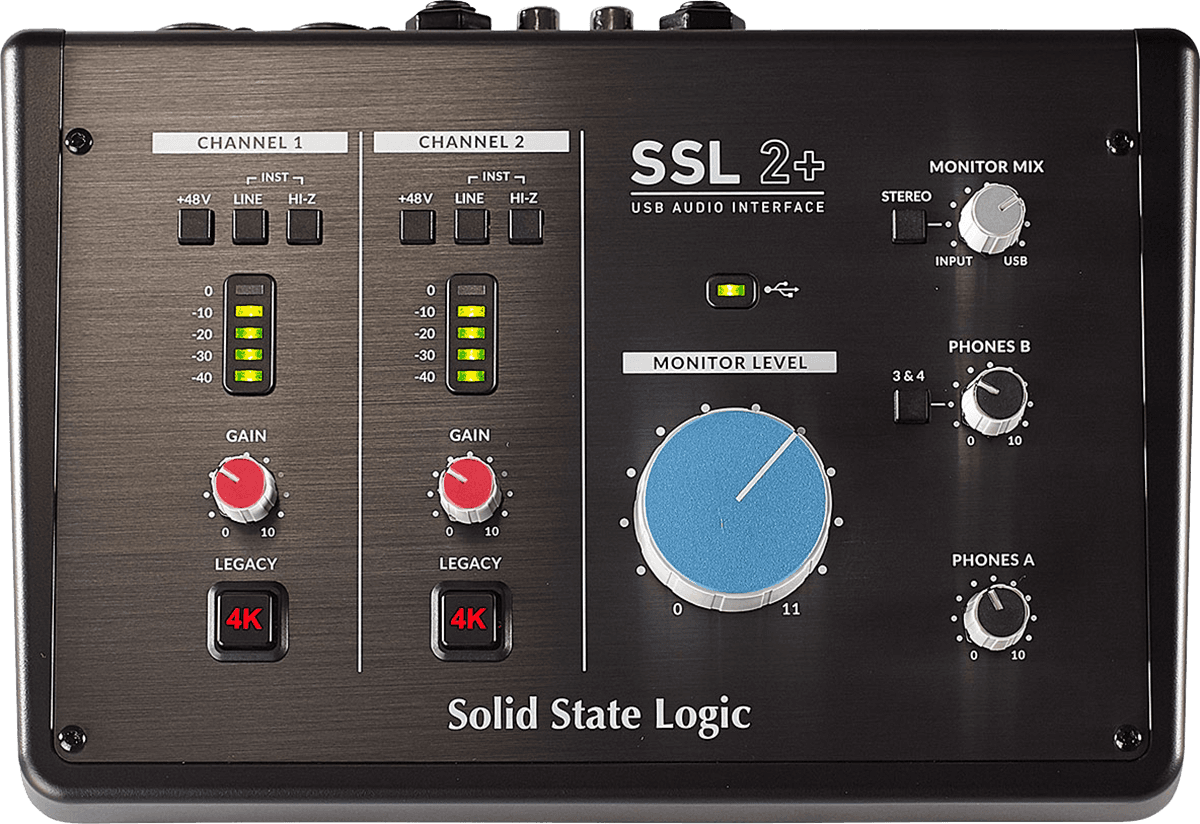Click the PHONES A label
This screenshot has width=1200, height=824.
point(992,560)
